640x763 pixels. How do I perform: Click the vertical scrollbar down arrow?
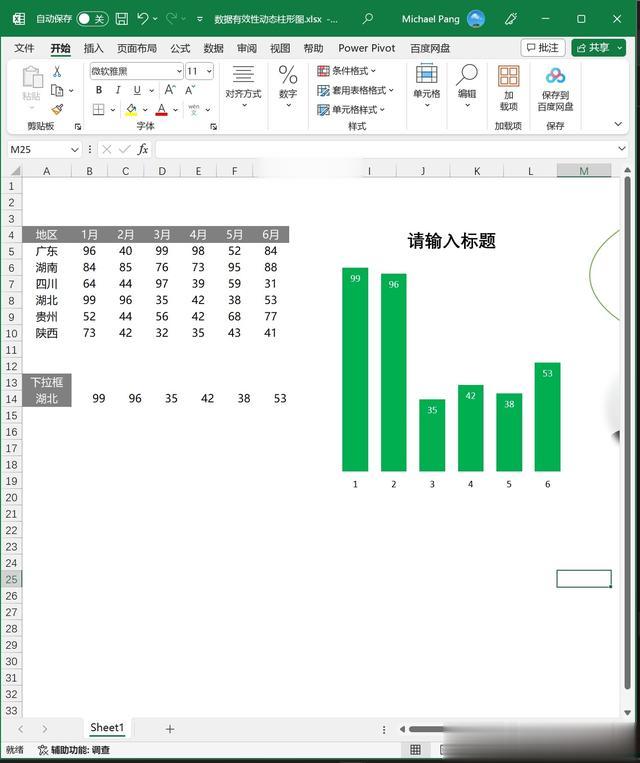(627, 712)
